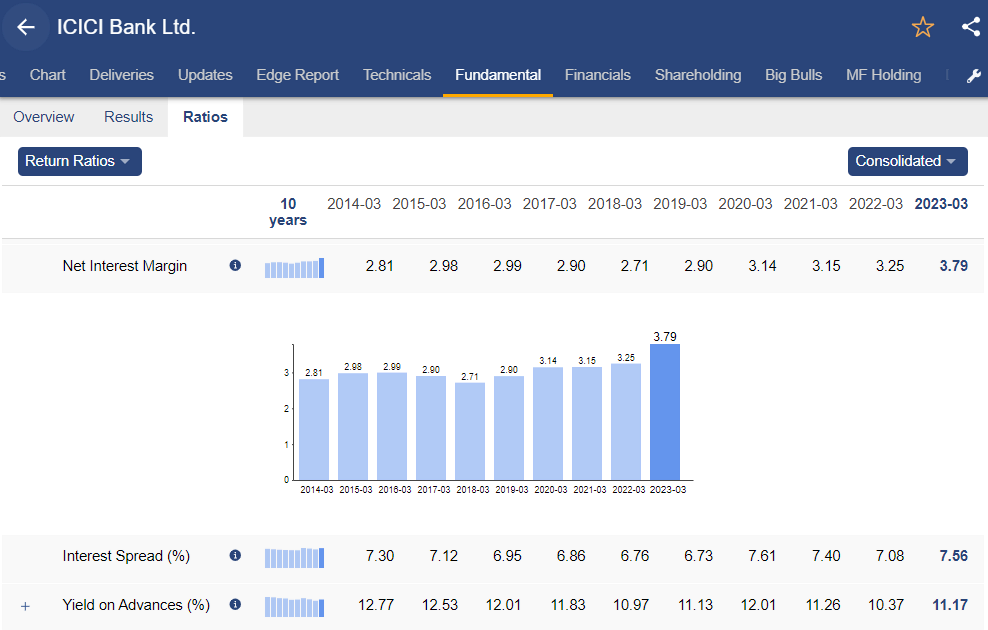The height and width of the screenshot is (630, 988).
Task: Switch to the Chart tab
Action: pos(47,75)
